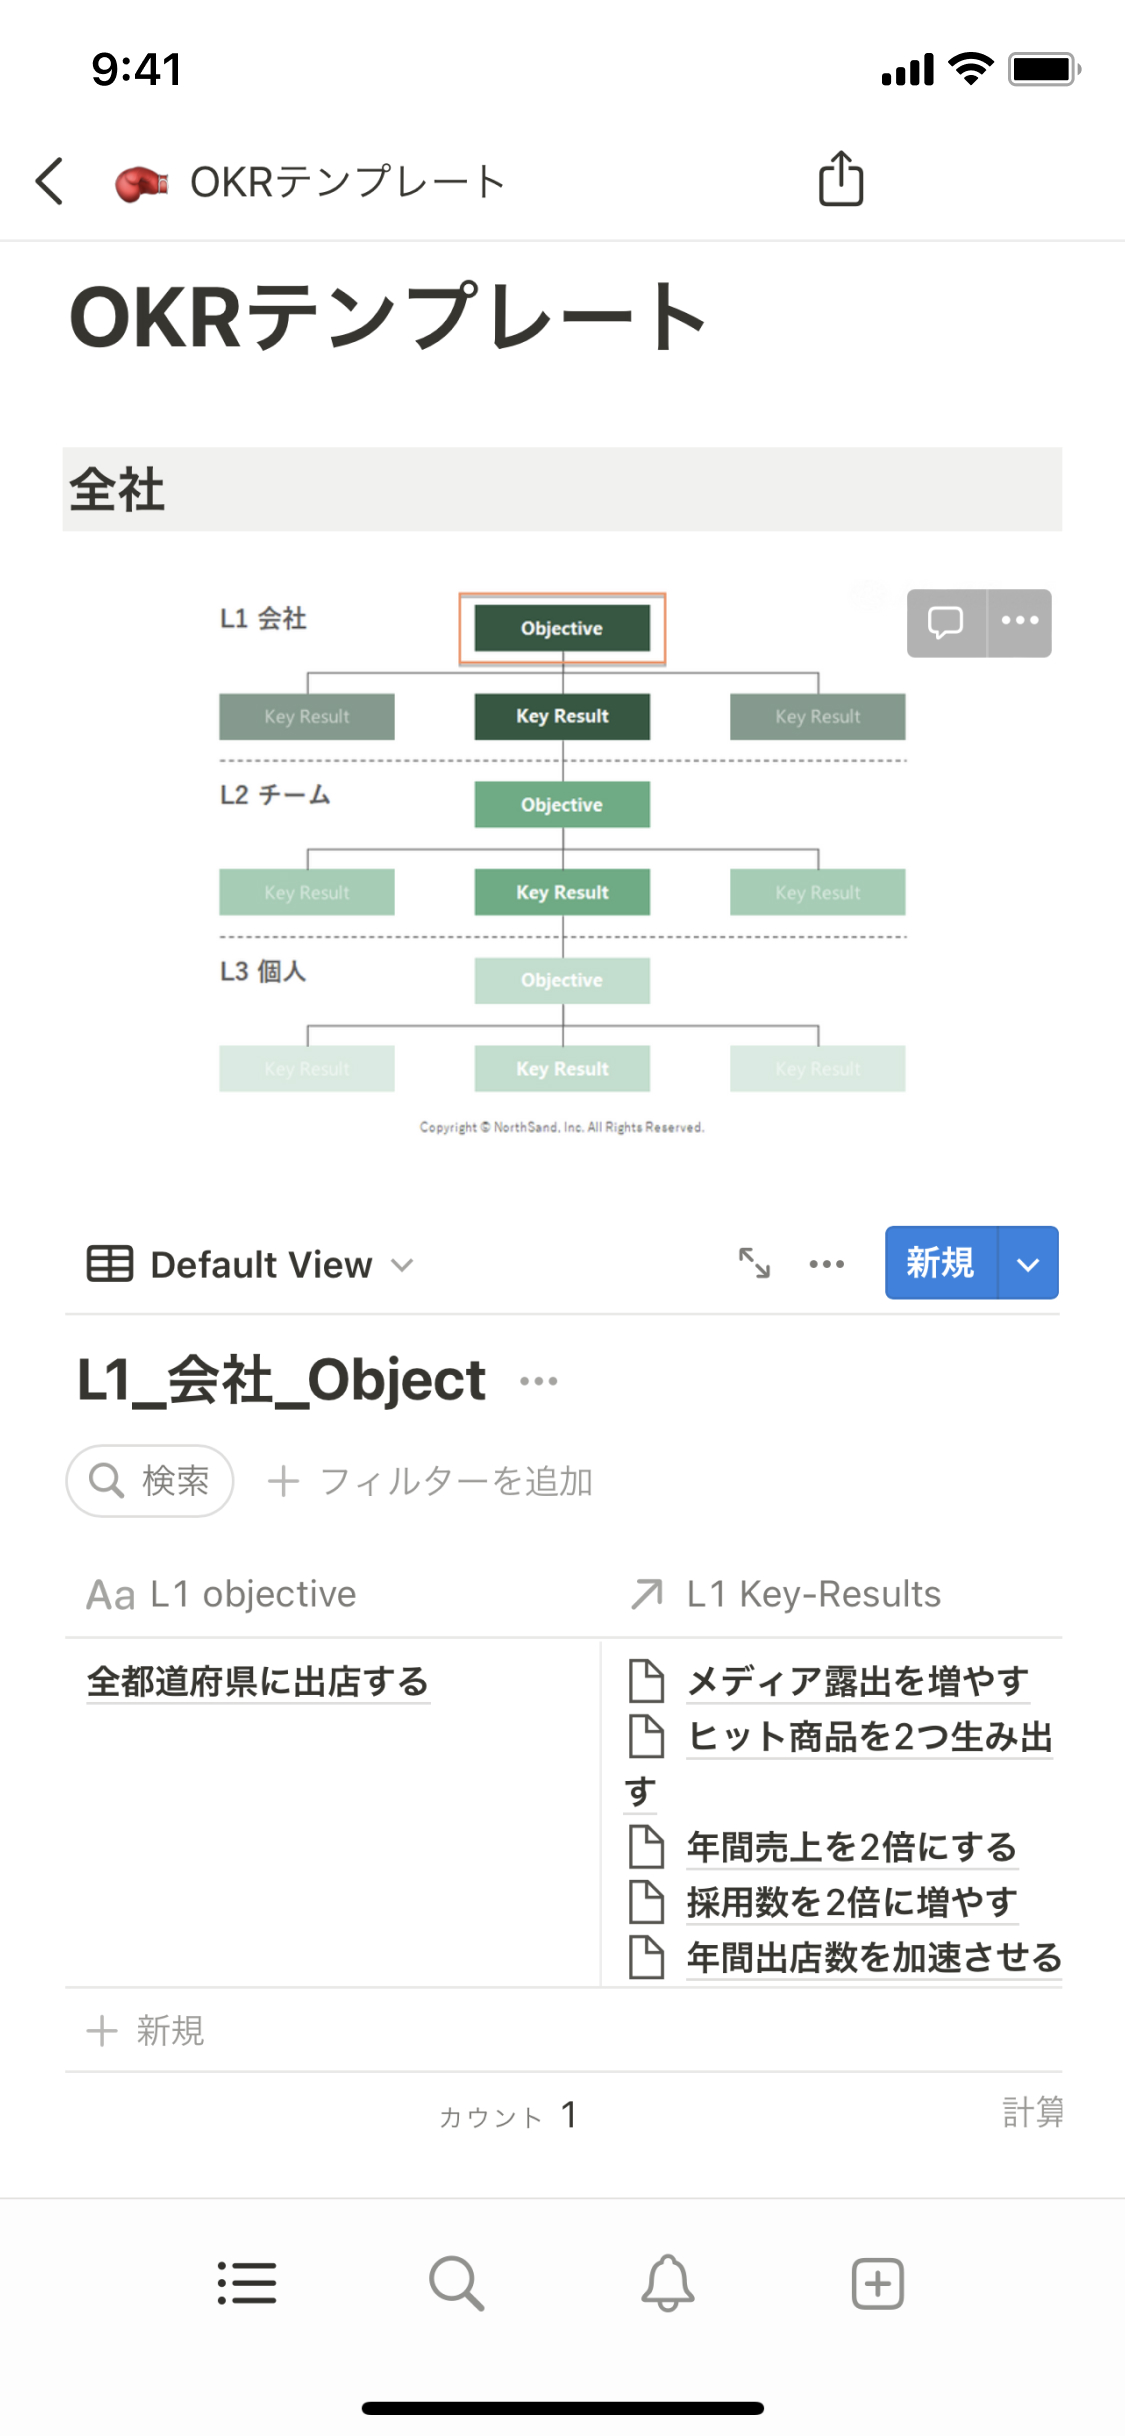This screenshot has width=1125, height=2436.
Task: Open the bottom bar page list icon
Action: [x=247, y=2283]
